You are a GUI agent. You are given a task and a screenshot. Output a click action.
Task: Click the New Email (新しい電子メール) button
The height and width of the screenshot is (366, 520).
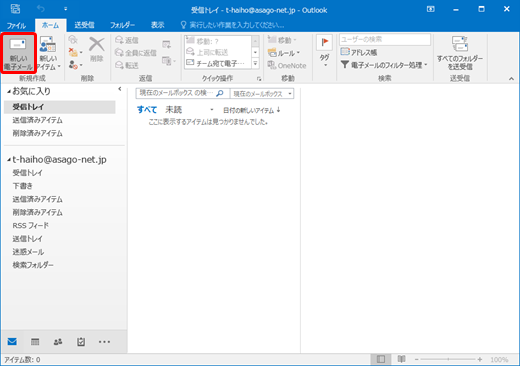coord(18,53)
